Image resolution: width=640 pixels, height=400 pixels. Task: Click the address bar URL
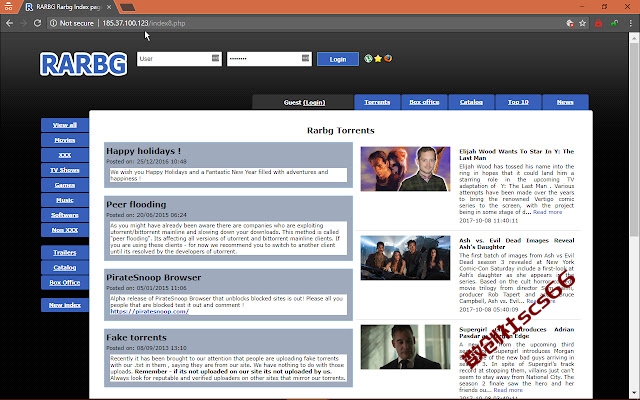tap(144, 23)
